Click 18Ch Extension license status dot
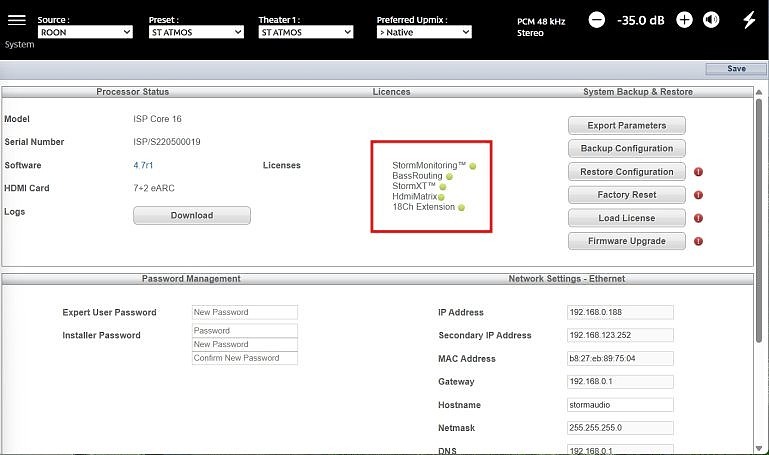The height and width of the screenshot is (455, 769). [461, 207]
